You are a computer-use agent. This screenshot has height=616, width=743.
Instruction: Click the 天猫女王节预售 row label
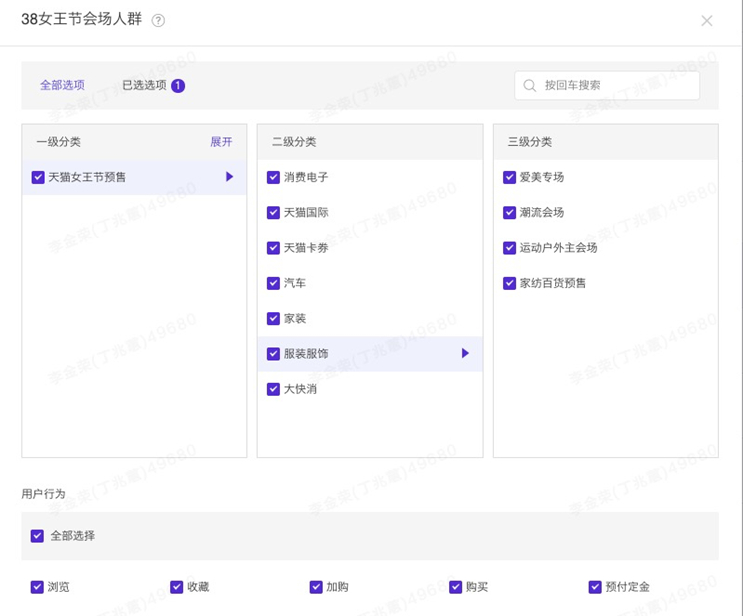pyautogui.click(x=87, y=177)
